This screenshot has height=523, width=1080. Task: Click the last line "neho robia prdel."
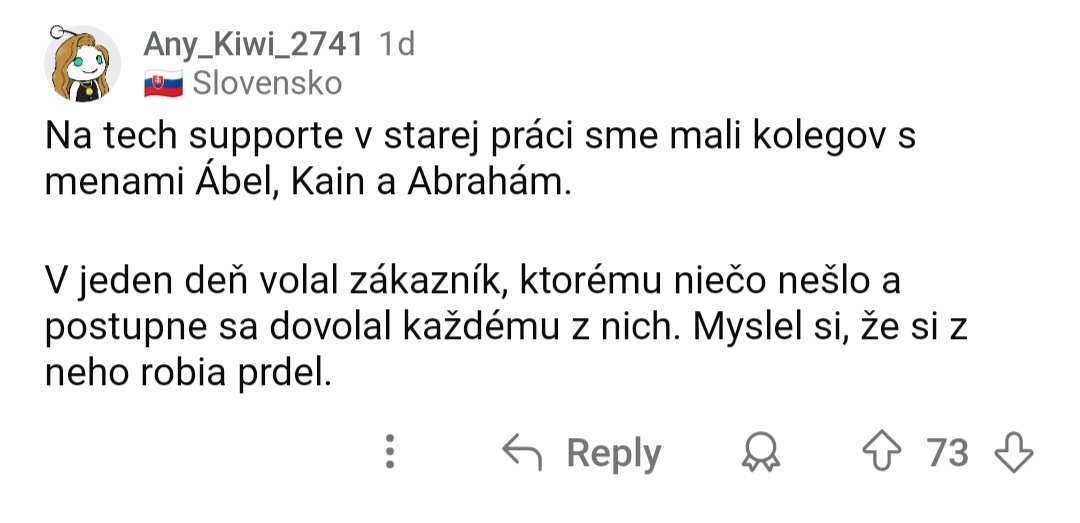pyautogui.click(x=188, y=376)
